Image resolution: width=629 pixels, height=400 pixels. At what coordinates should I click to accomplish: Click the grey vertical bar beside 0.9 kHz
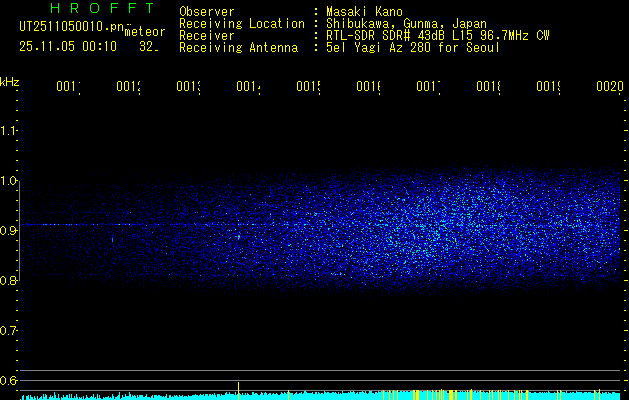click(x=19, y=231)
